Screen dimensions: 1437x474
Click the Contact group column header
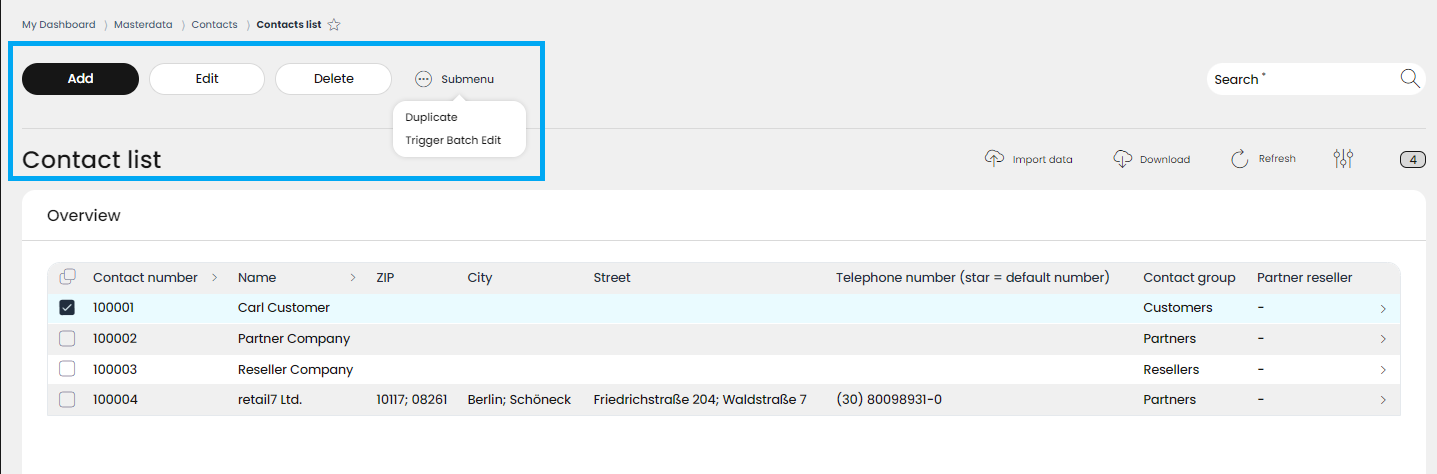1189,278
